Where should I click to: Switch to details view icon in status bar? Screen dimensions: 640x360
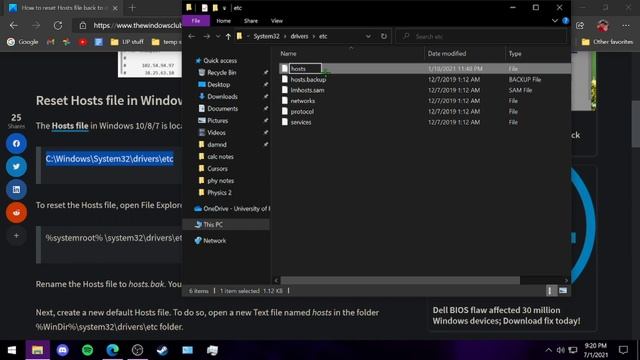click(550, 291)
